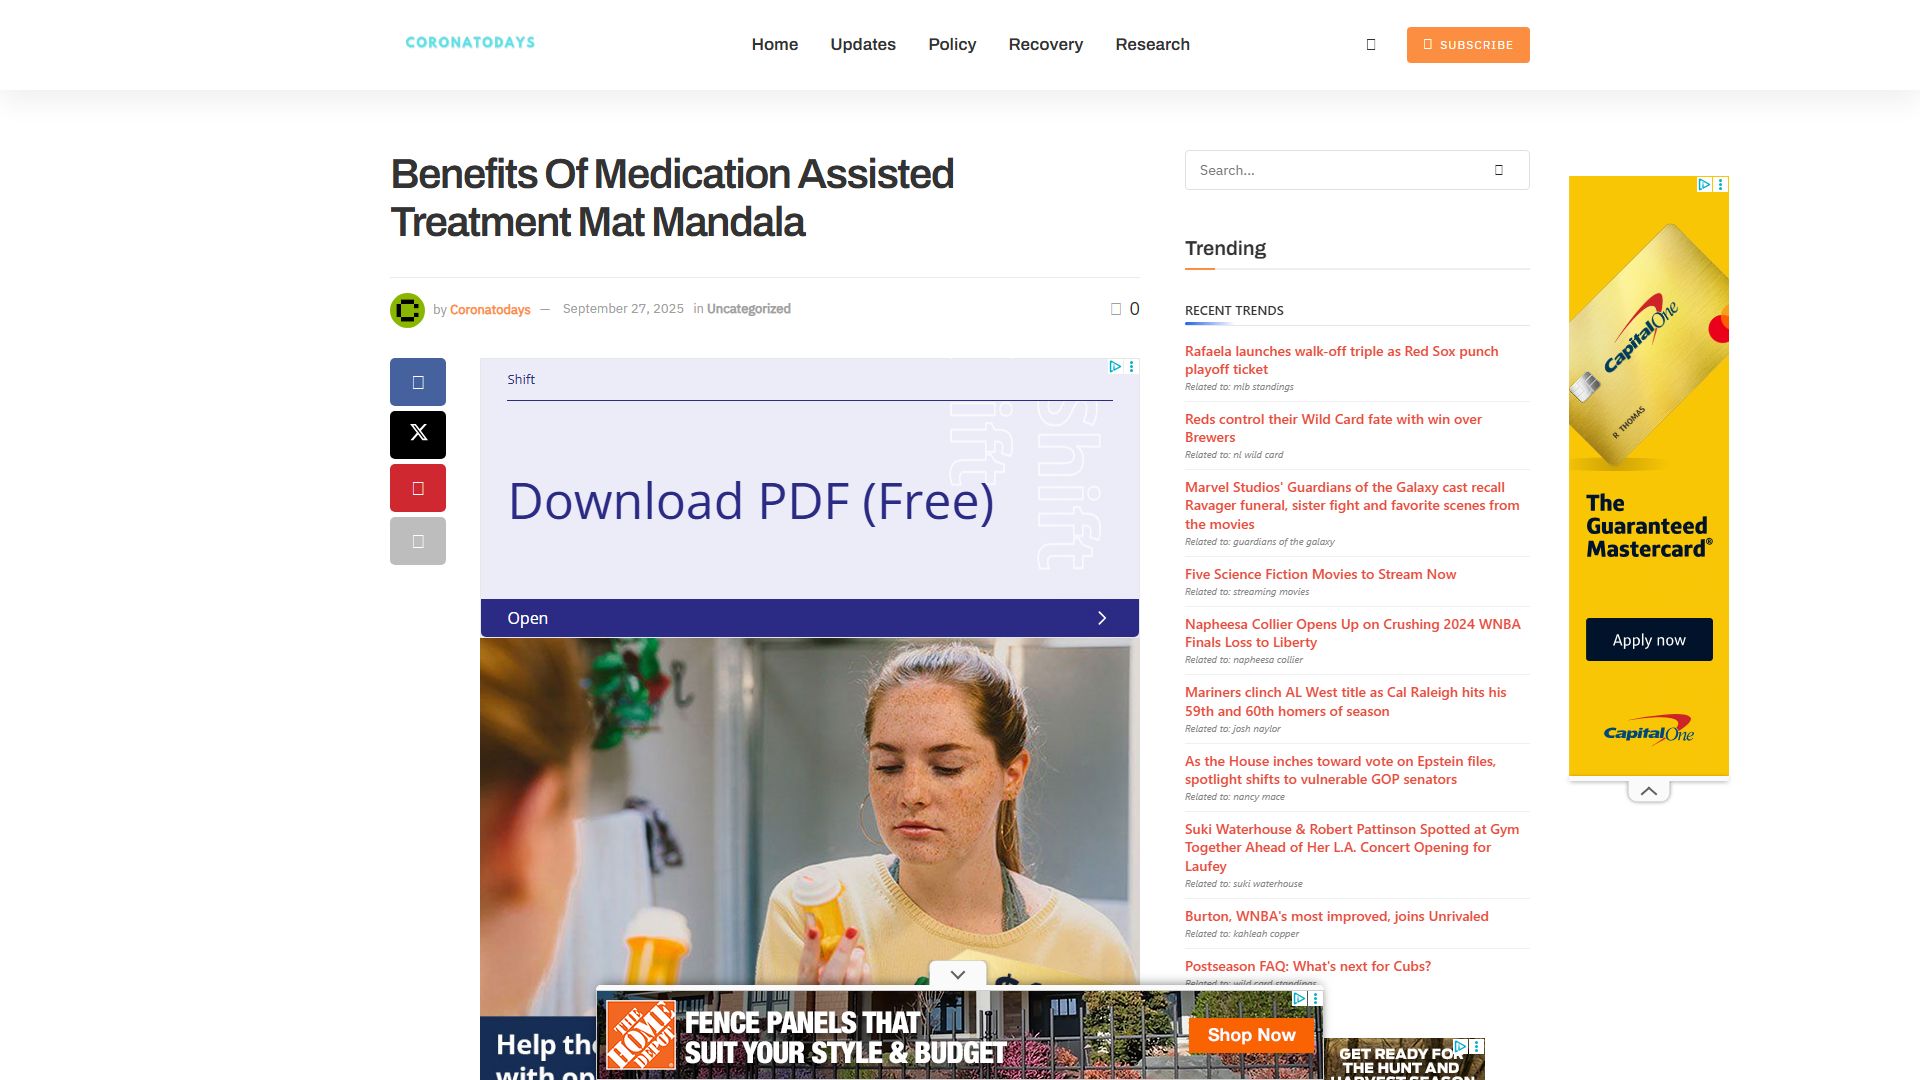Click the blue Facebook share button
This screenshot has width=1920, height=1080.
418,382
